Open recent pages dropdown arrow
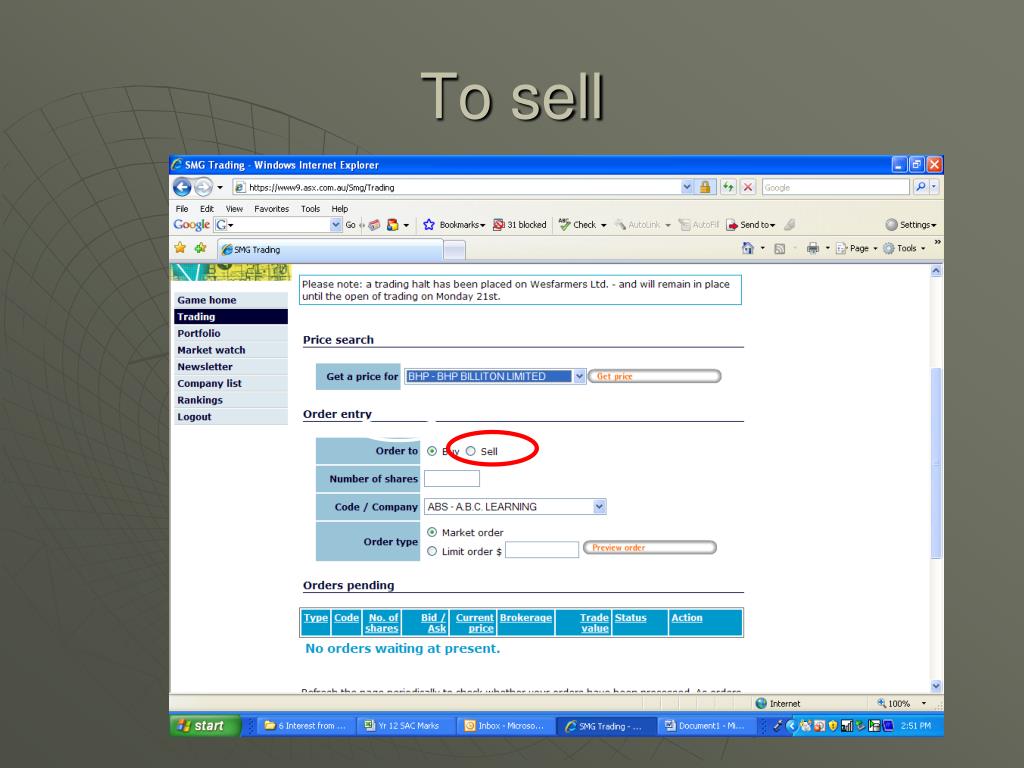The width and height of the screenshot is (1024, 768). pyautogui.click(x=220, y=188)
